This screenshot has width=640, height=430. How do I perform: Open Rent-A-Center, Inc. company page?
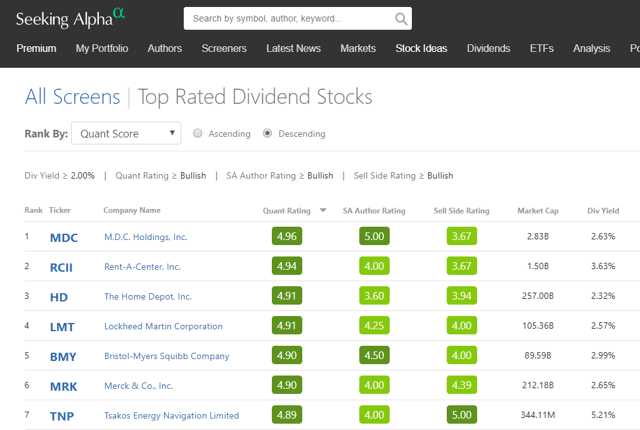click(142, 267)
